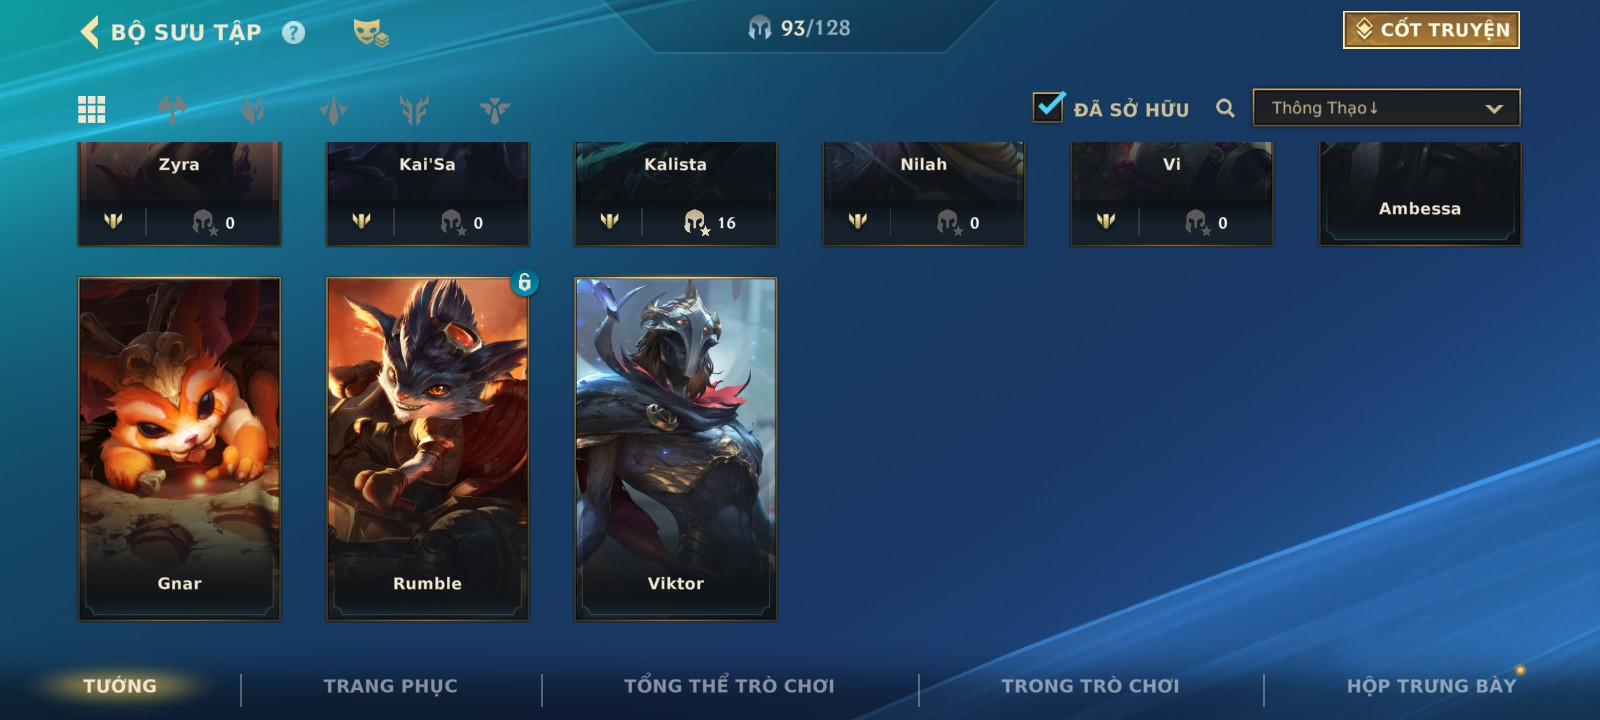The width and height of the screenshot is (1600, 720).
Task: Expand sort options with the dropdown chevron
Action: pos(1494,109)
